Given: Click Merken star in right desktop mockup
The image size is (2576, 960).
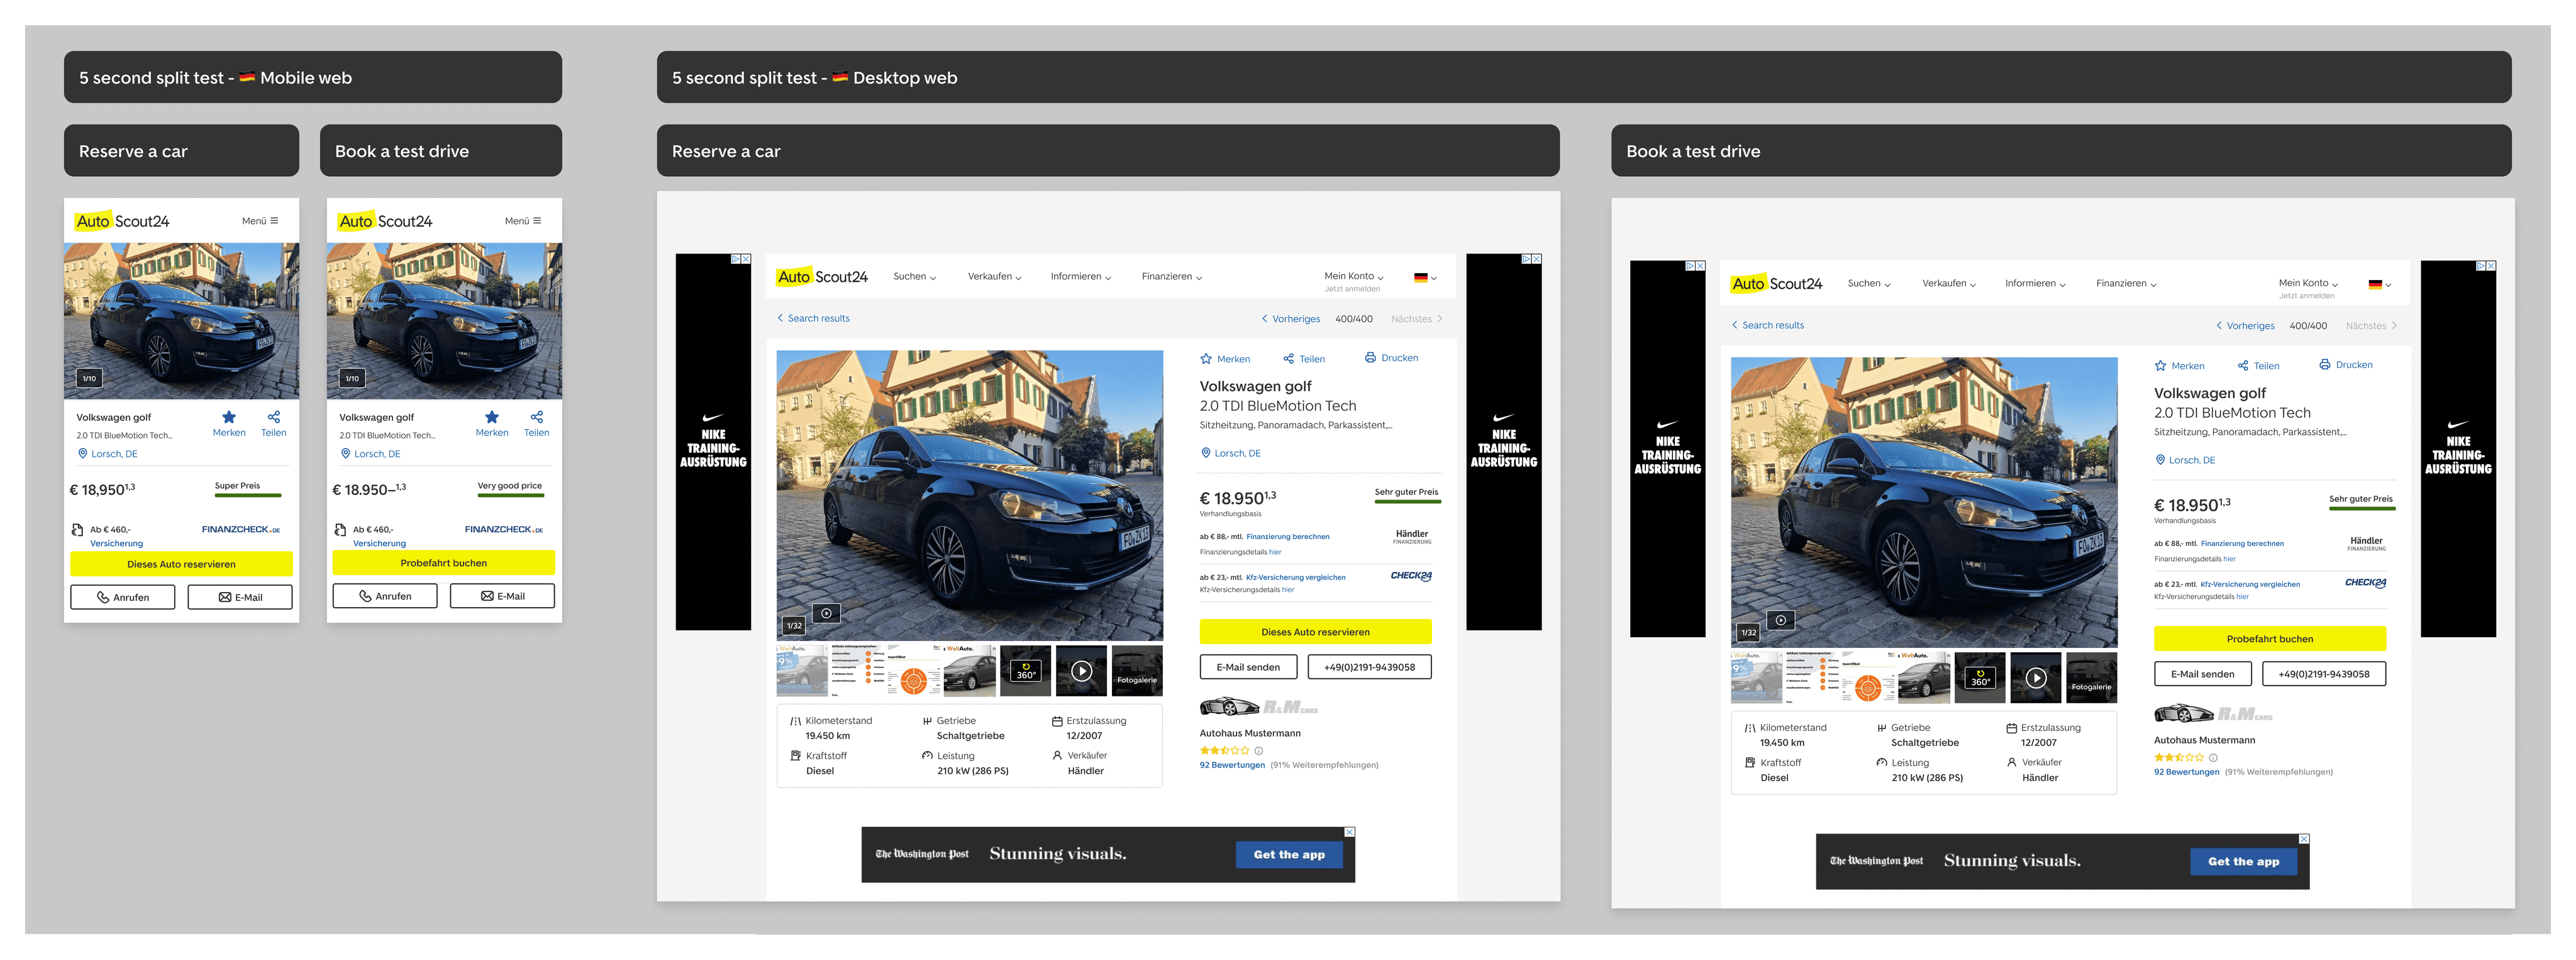Looking at the screenshot, I should click(2160, 366).
